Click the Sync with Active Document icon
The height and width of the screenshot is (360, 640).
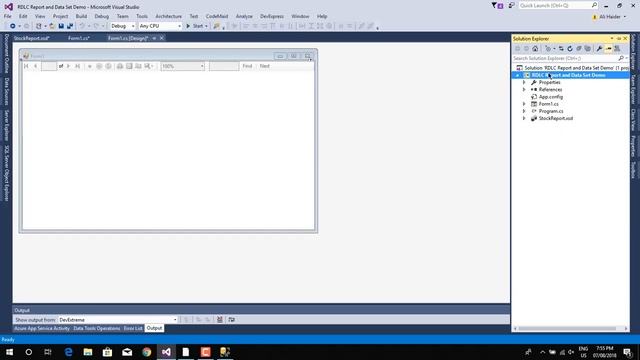click(x=561, y=49)
